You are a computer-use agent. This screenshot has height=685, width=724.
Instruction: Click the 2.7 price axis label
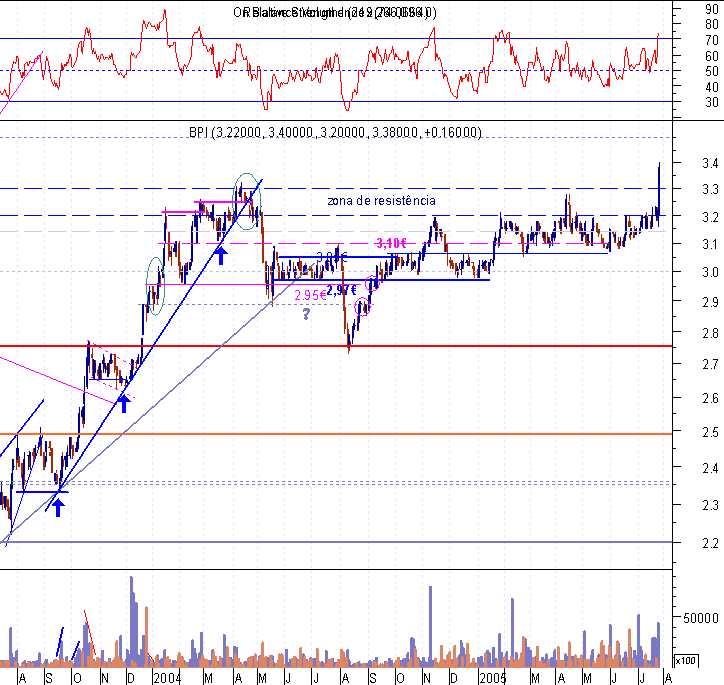[x=710, y=365]
